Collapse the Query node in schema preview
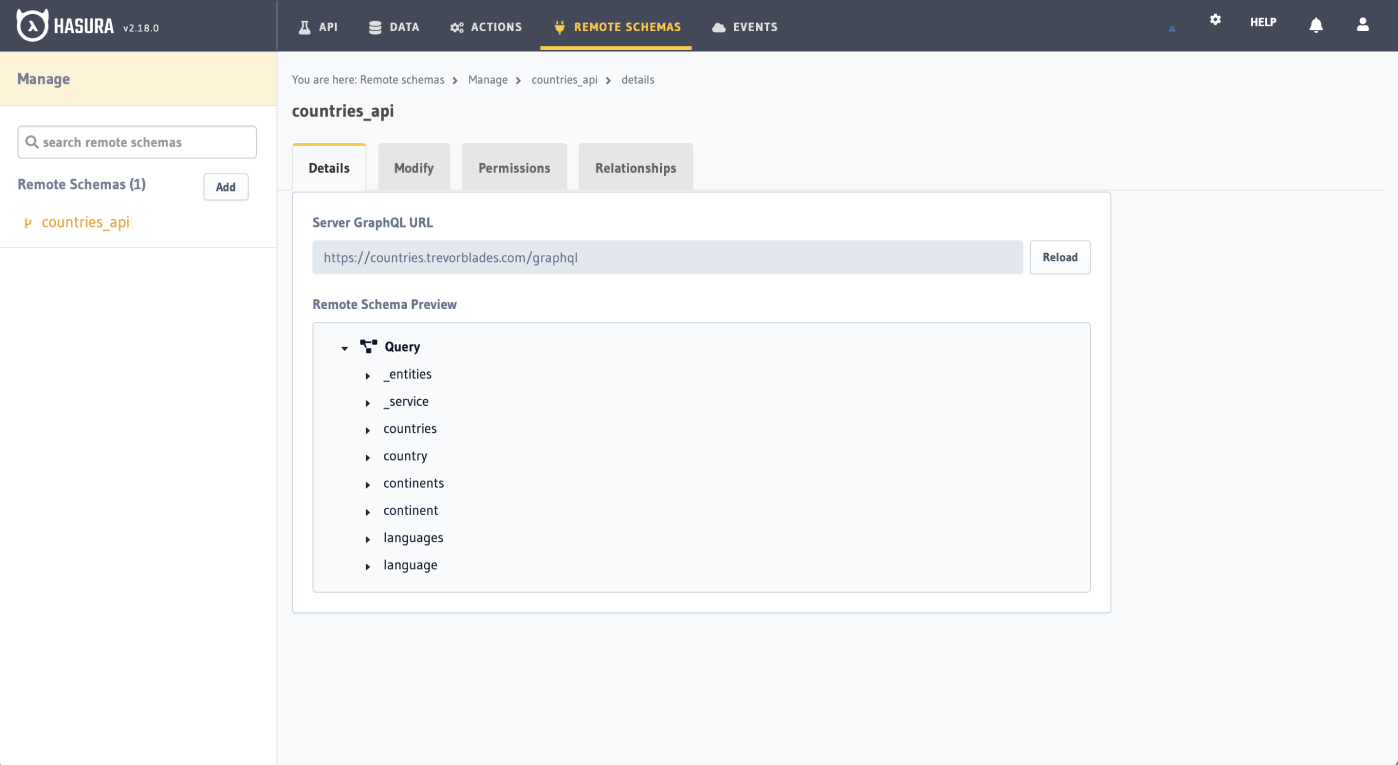This screenshot has height=765, width=1398. tap(345, 347)
